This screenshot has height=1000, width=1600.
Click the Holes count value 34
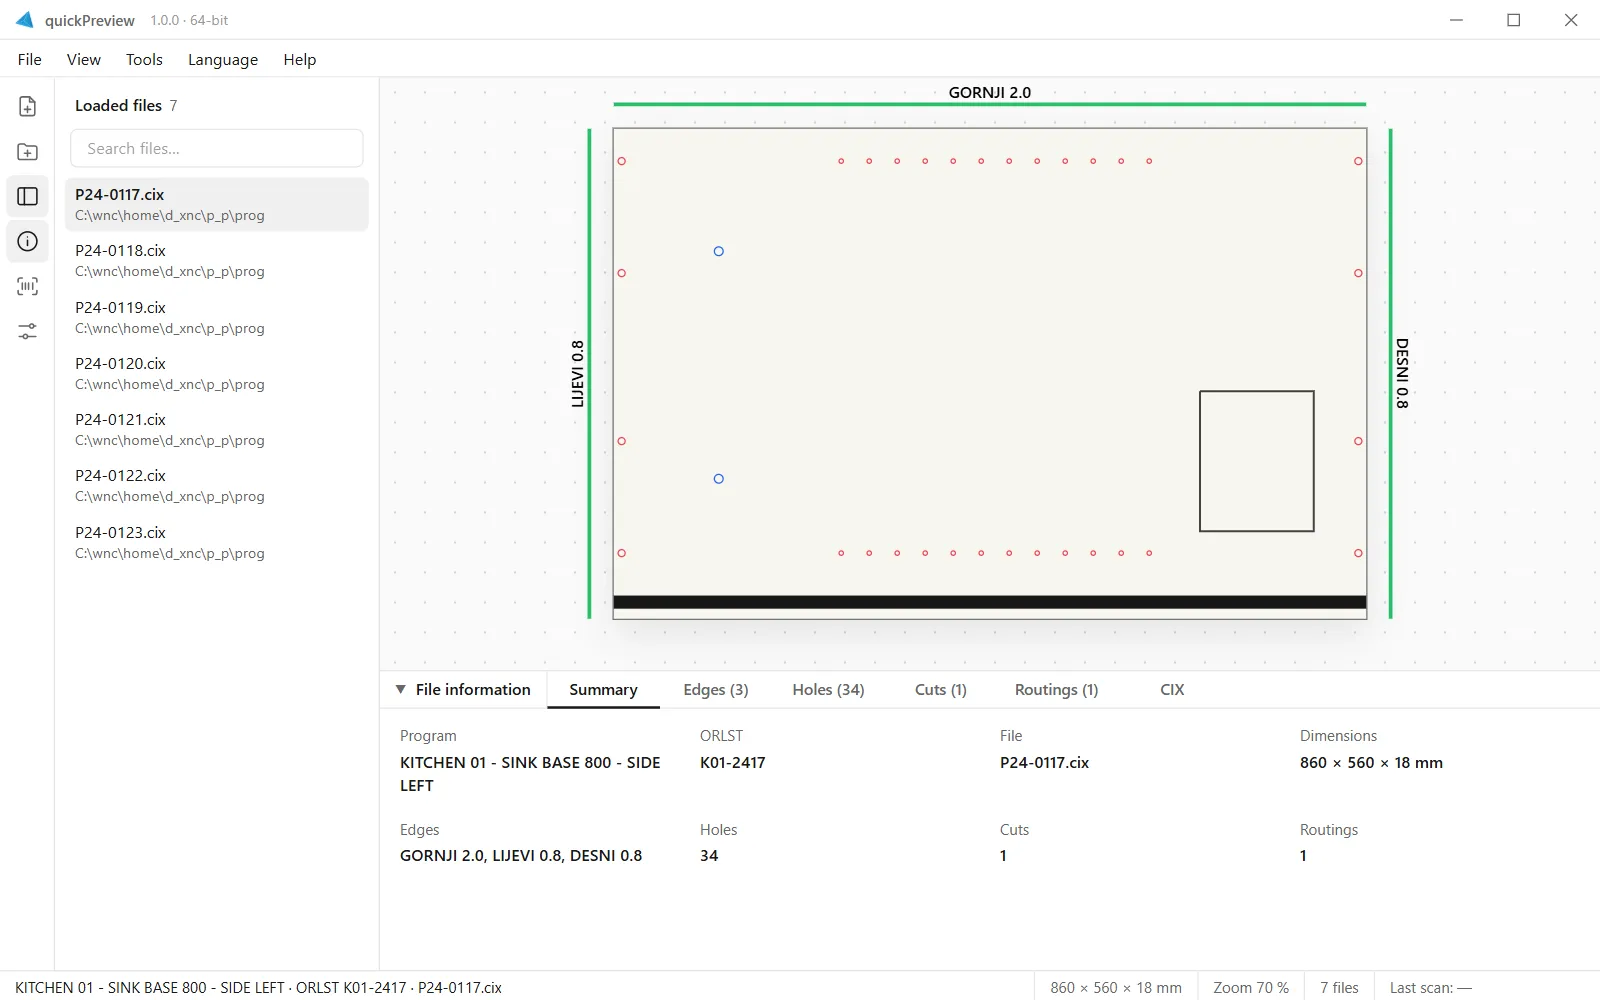[709, 855]
